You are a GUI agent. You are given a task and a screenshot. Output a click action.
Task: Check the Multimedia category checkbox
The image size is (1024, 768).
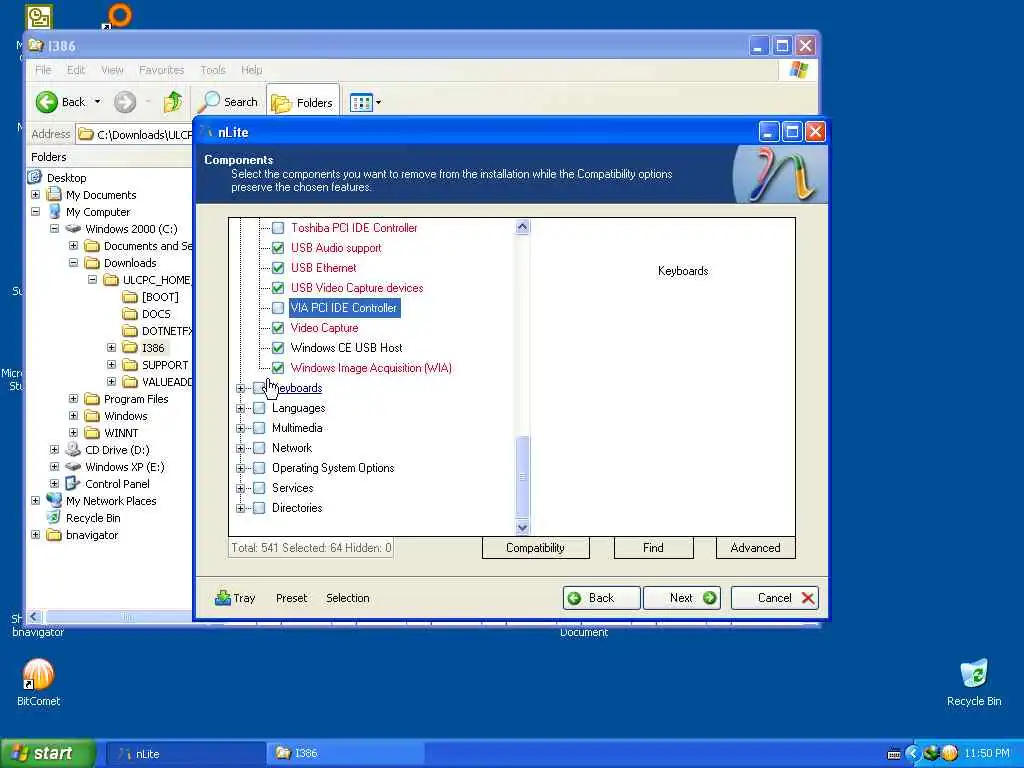[259, 428]
